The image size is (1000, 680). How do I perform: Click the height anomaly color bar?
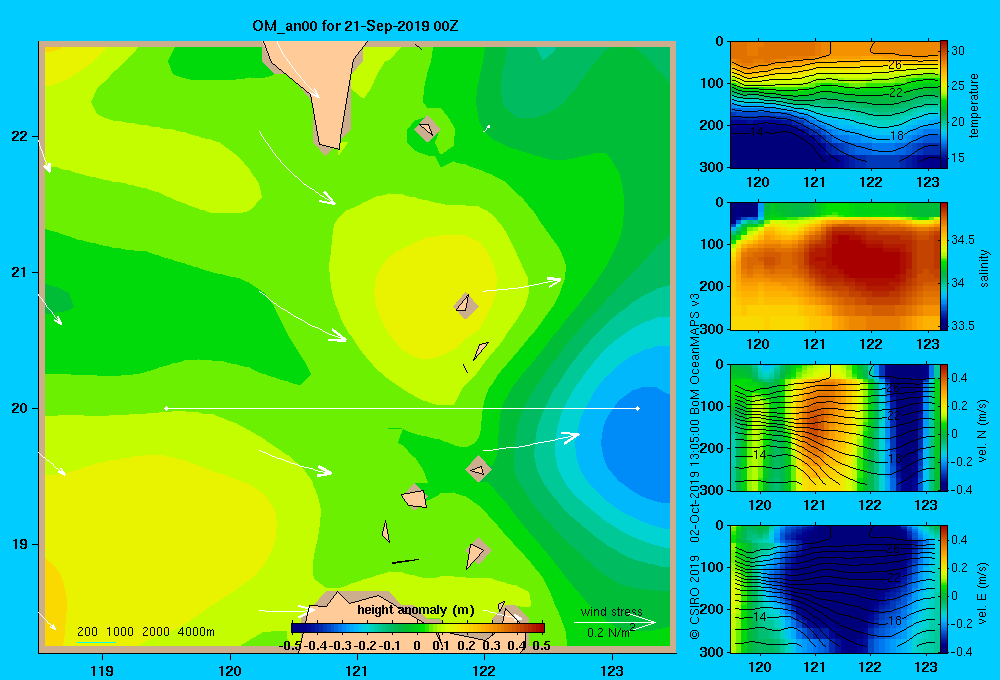pyautogui.click(x=418, y=628)
